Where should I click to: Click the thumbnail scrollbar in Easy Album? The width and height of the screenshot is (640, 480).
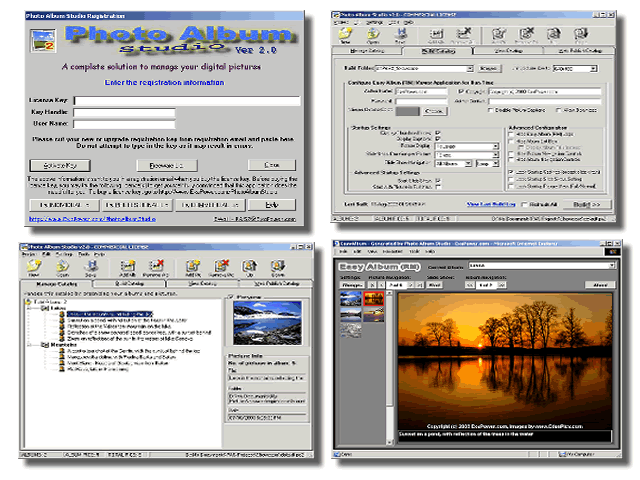point(389,367)
